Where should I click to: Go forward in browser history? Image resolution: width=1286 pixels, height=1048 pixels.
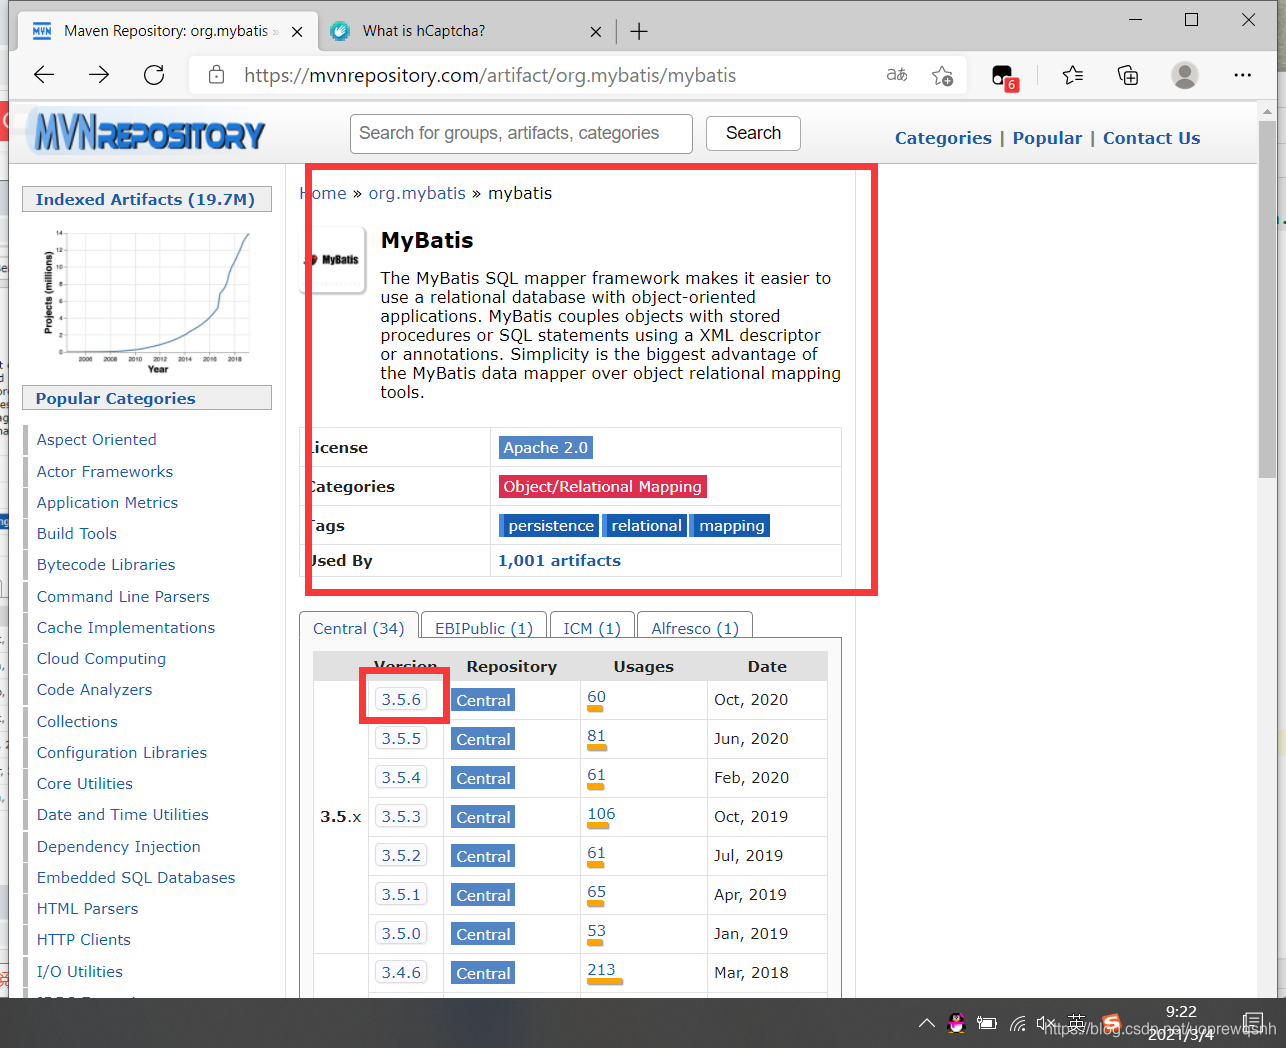99,75
